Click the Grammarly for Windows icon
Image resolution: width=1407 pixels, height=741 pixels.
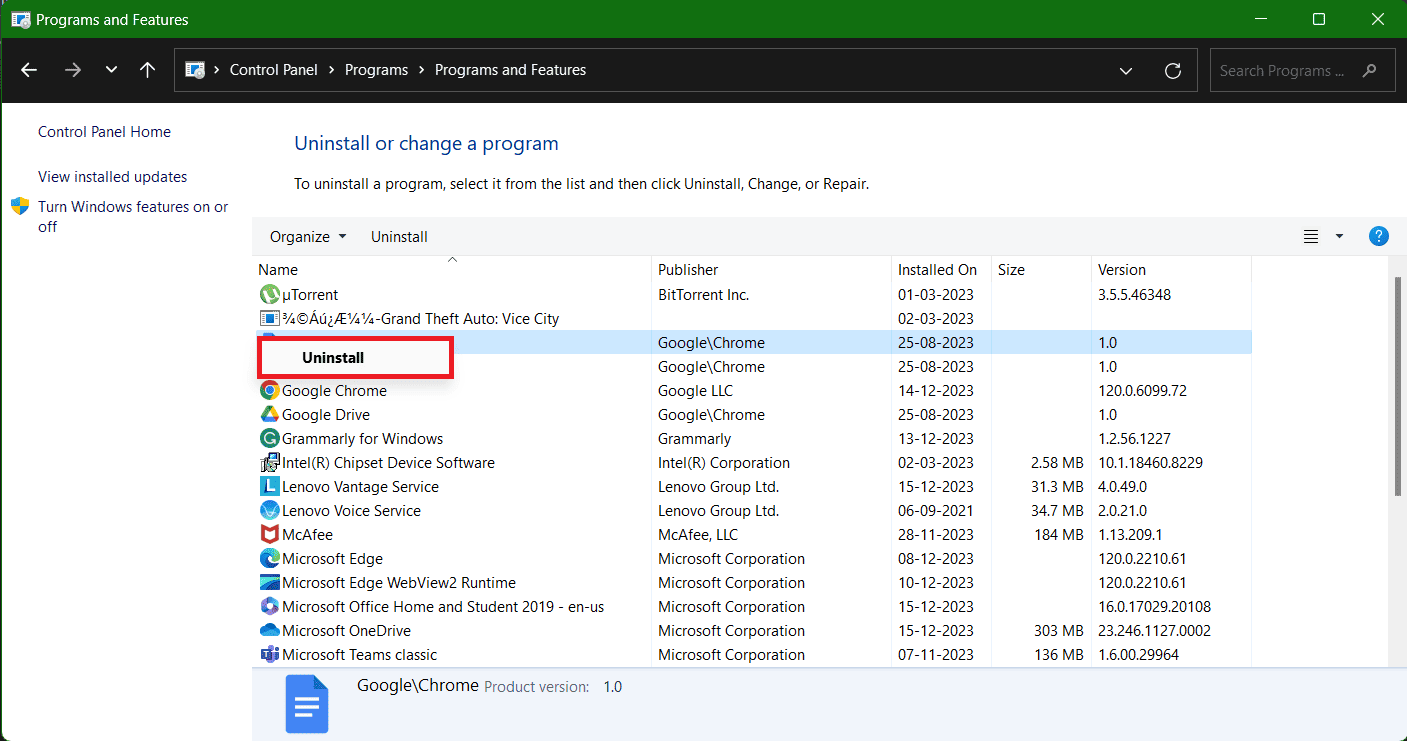tap(269, 439)
